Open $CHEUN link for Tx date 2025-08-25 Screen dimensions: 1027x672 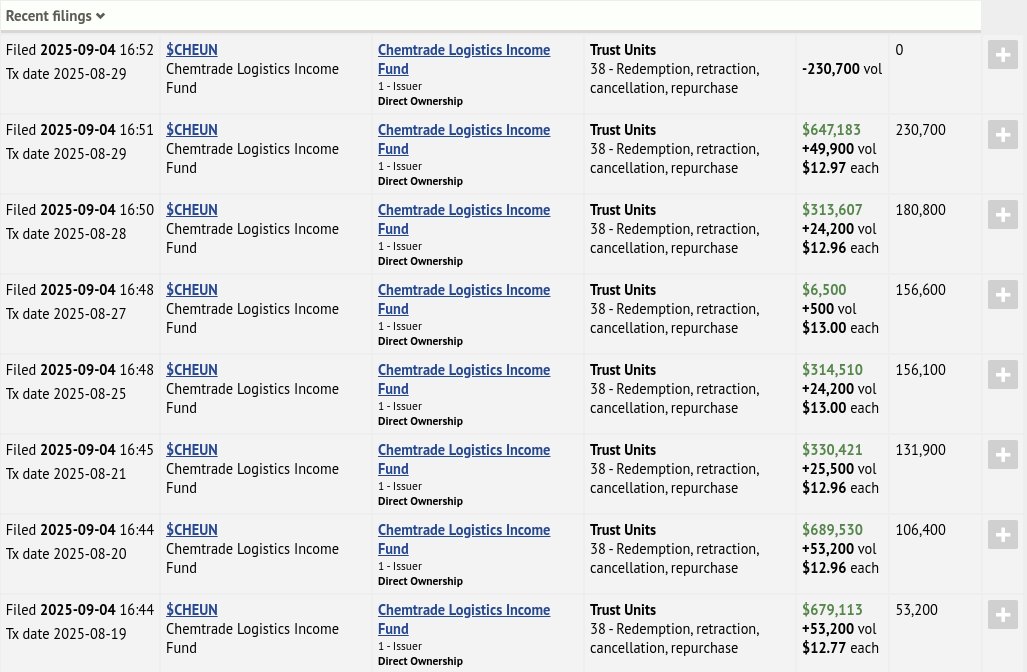191,369
